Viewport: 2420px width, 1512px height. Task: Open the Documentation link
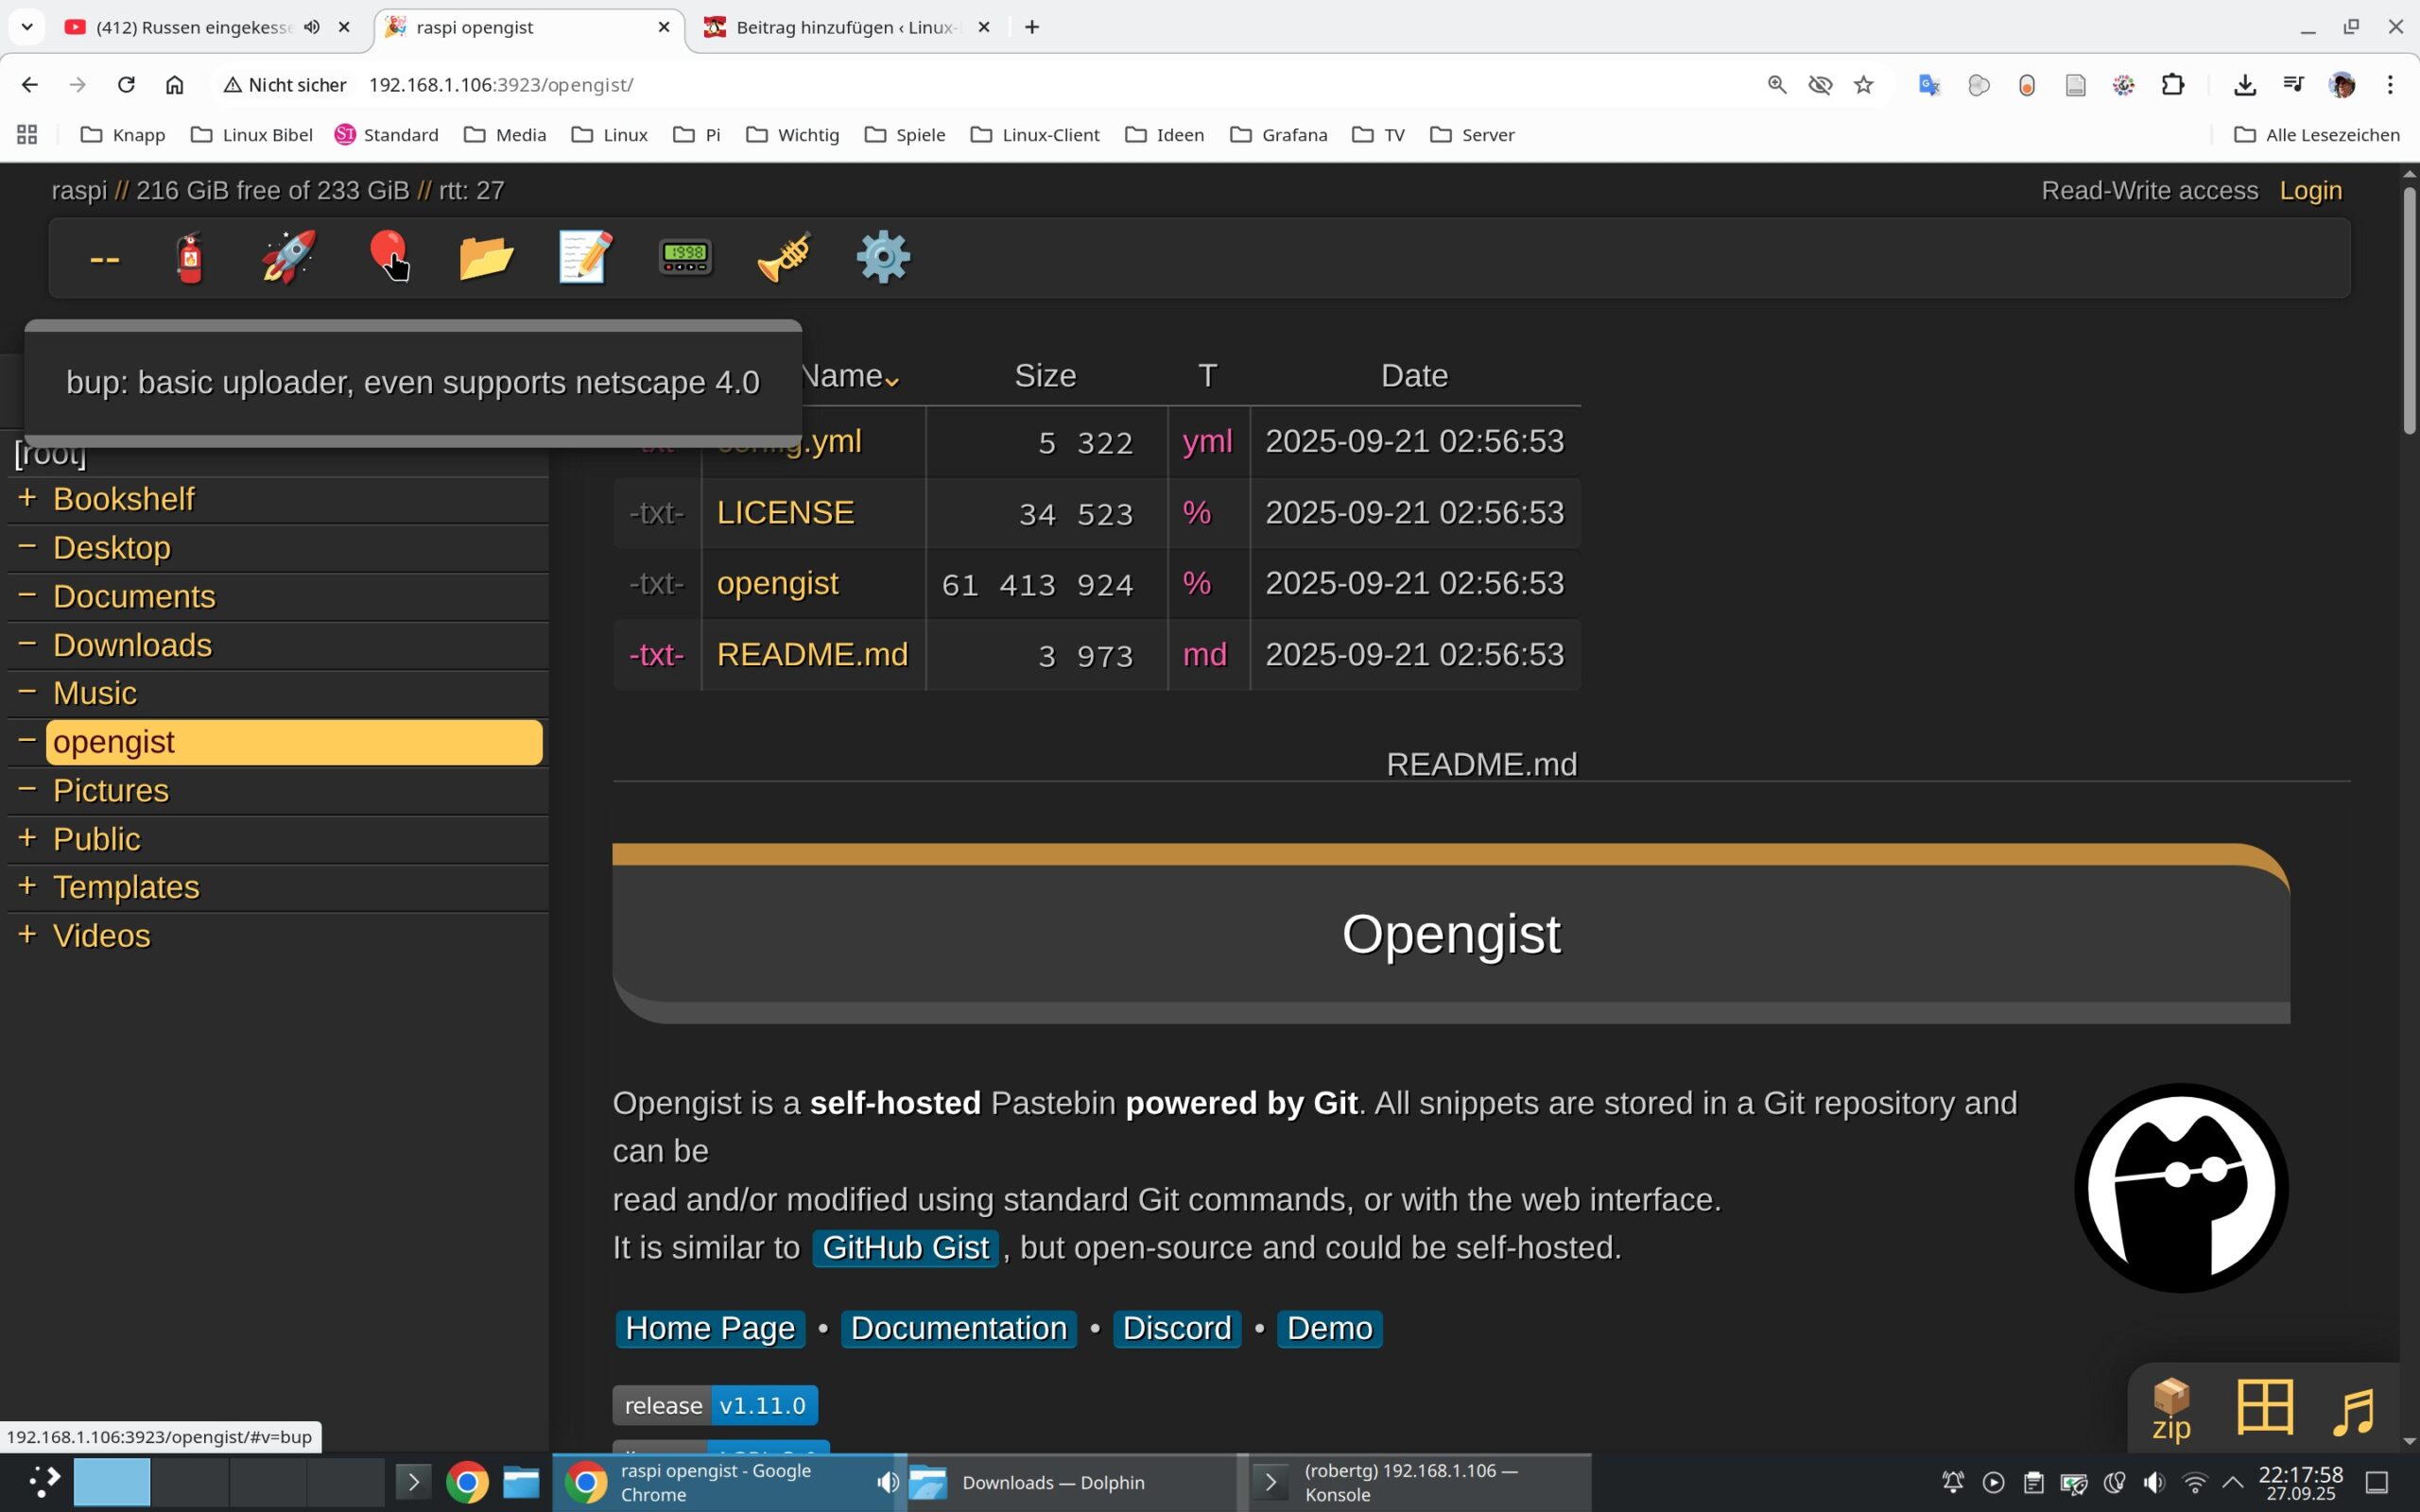(958, 1328)
